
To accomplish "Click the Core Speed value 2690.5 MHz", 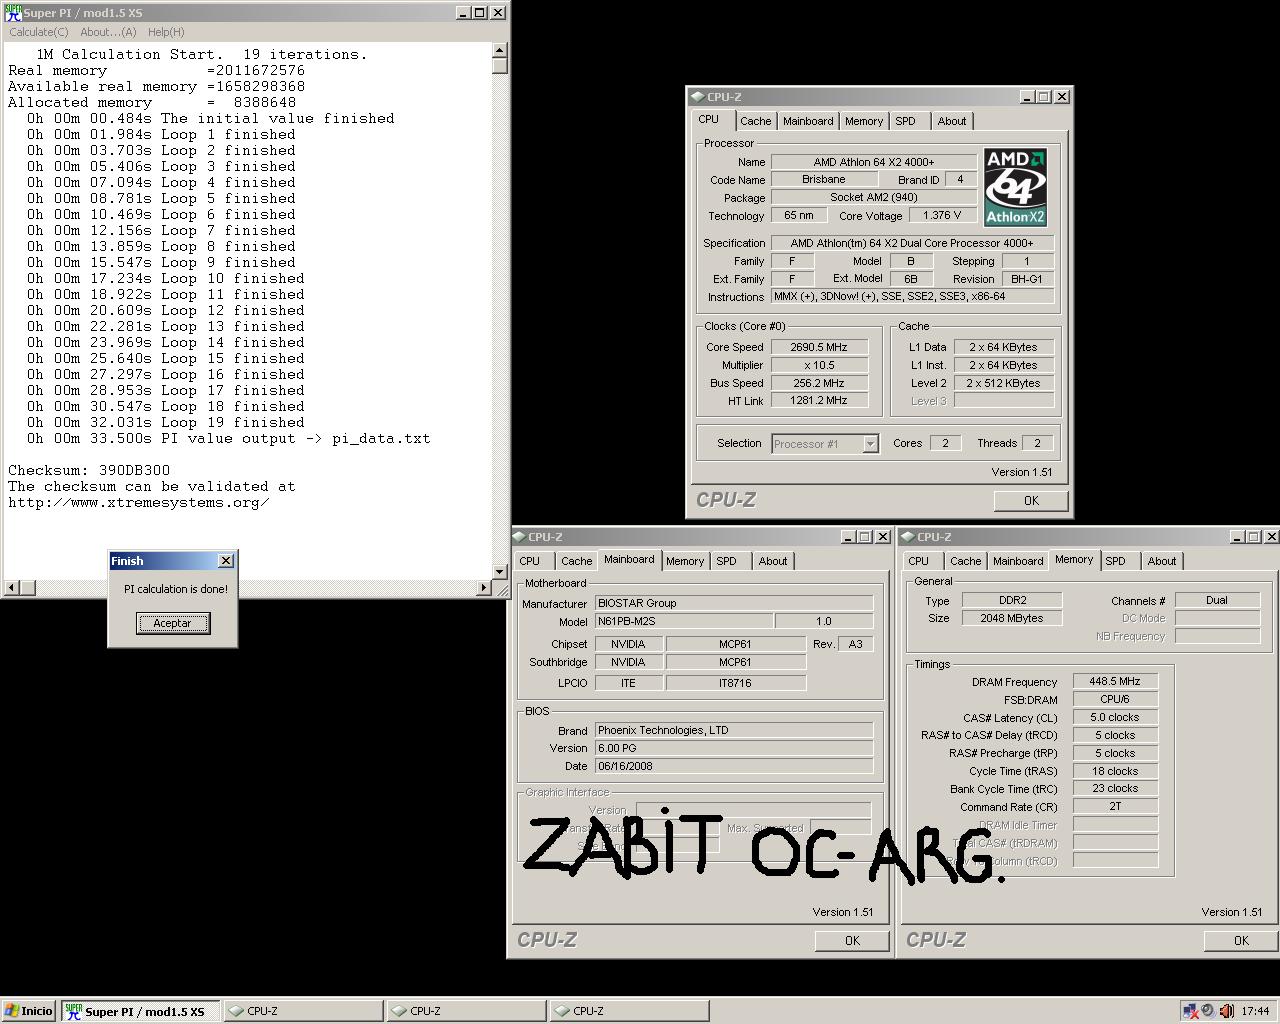I will coord(819,347).
